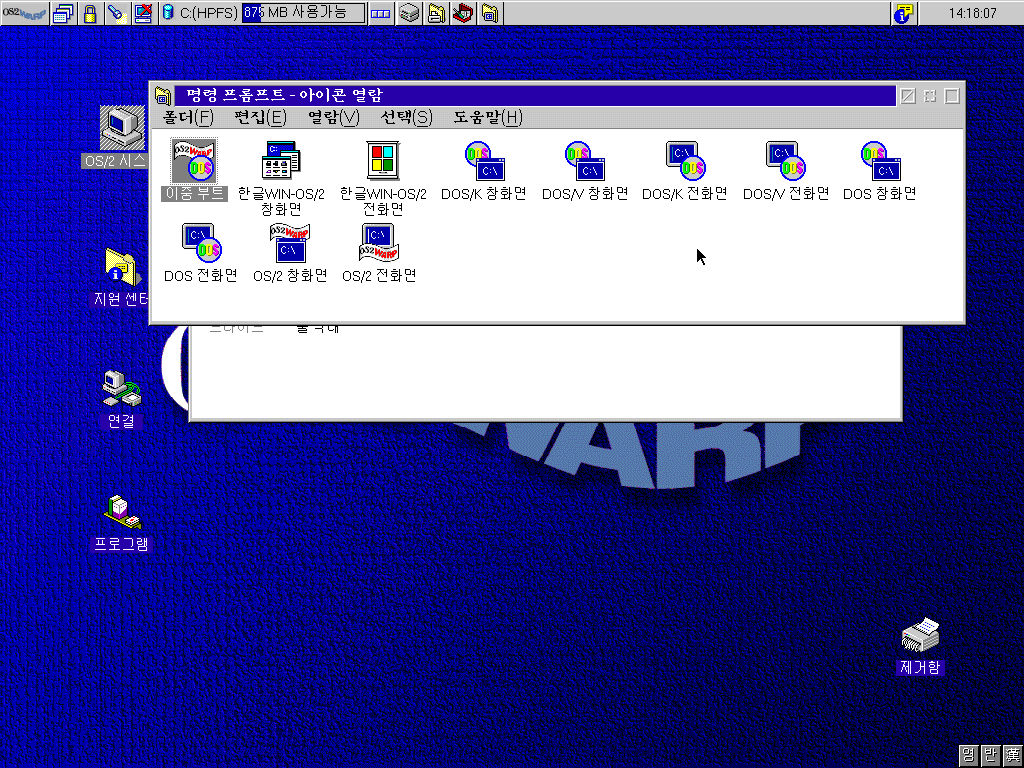
Task: Open the folder system menu icon in title bar
Action: (x=163, y=96)
